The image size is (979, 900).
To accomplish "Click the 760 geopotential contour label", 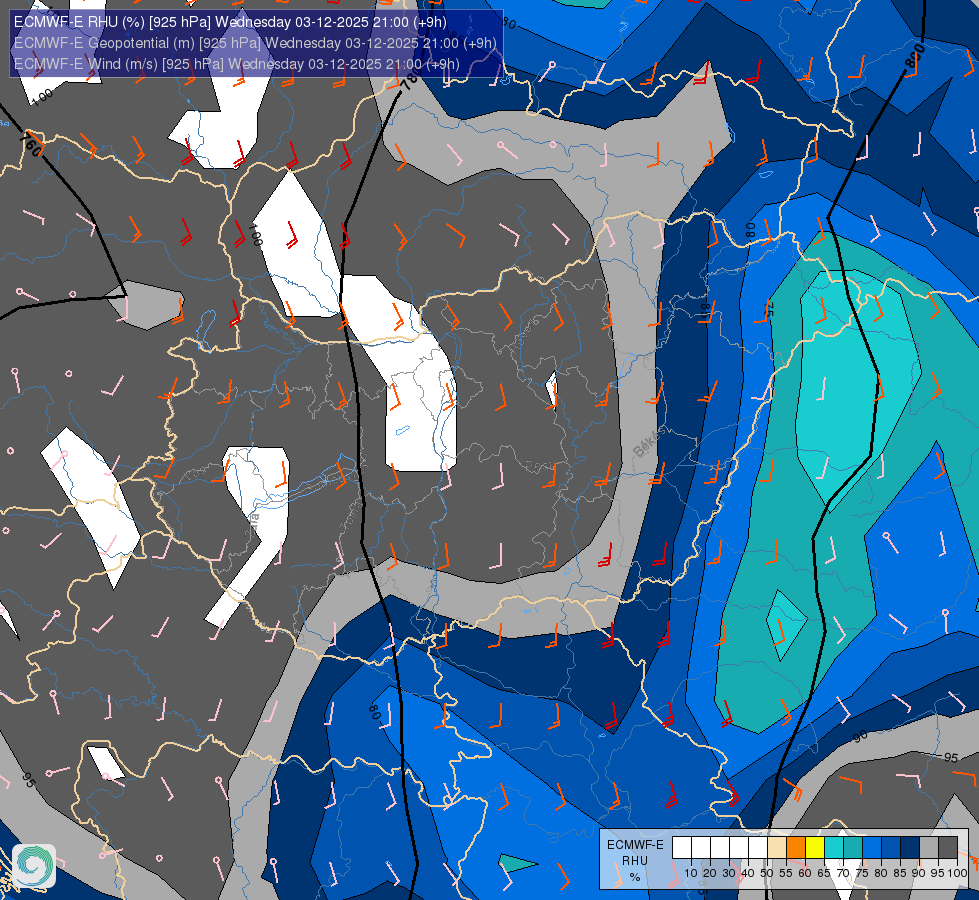I will (31, 144).
